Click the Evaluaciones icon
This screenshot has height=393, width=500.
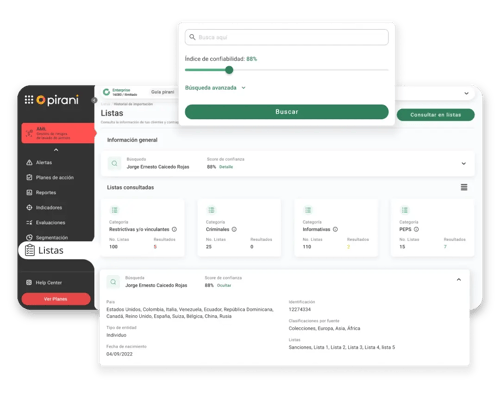pos(29,222)
